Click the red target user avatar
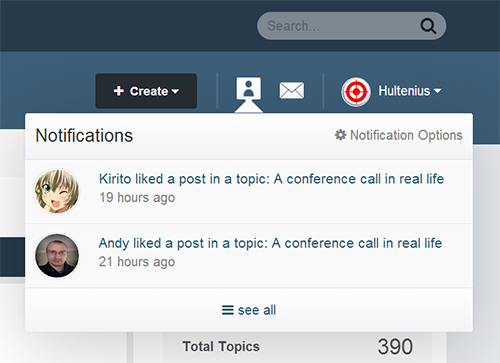Screen dimensions: 500x363 (x=356, y=92)
